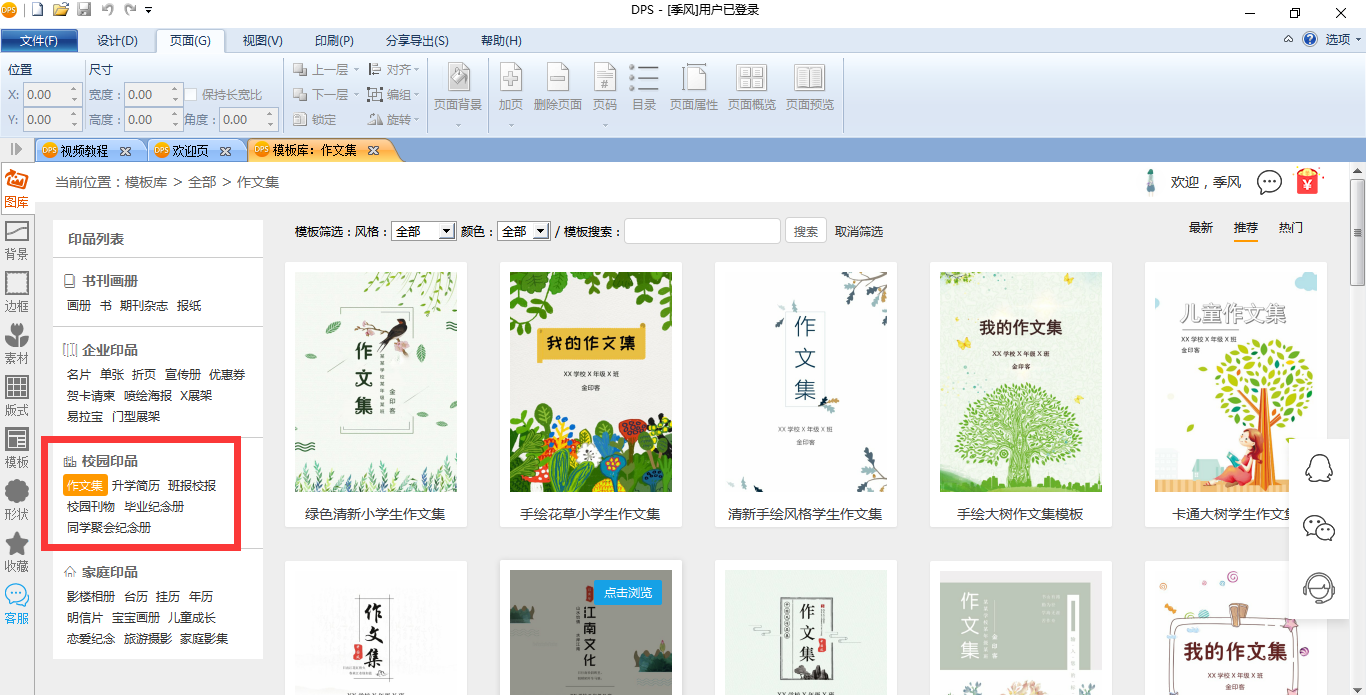The height and width of the screenshot is (695, 1366).
Task: Open the 收藏 favorites star in the sidebar
Action: point(17,552)
